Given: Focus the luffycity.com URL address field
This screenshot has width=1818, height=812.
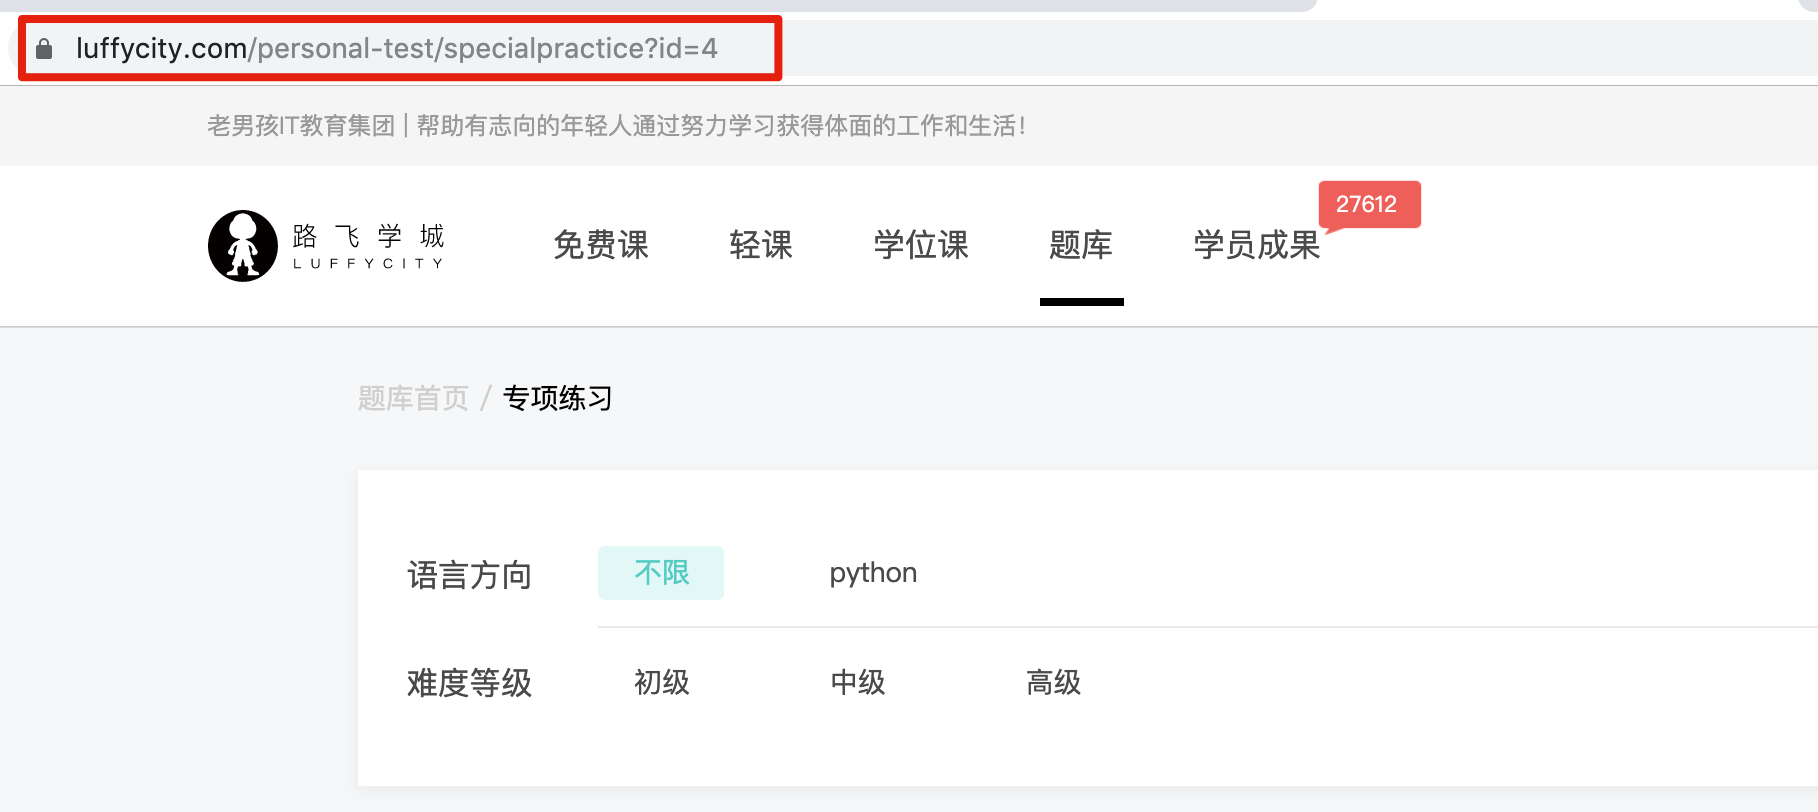Looking at the screenshot, I should [x=396, y=49].
